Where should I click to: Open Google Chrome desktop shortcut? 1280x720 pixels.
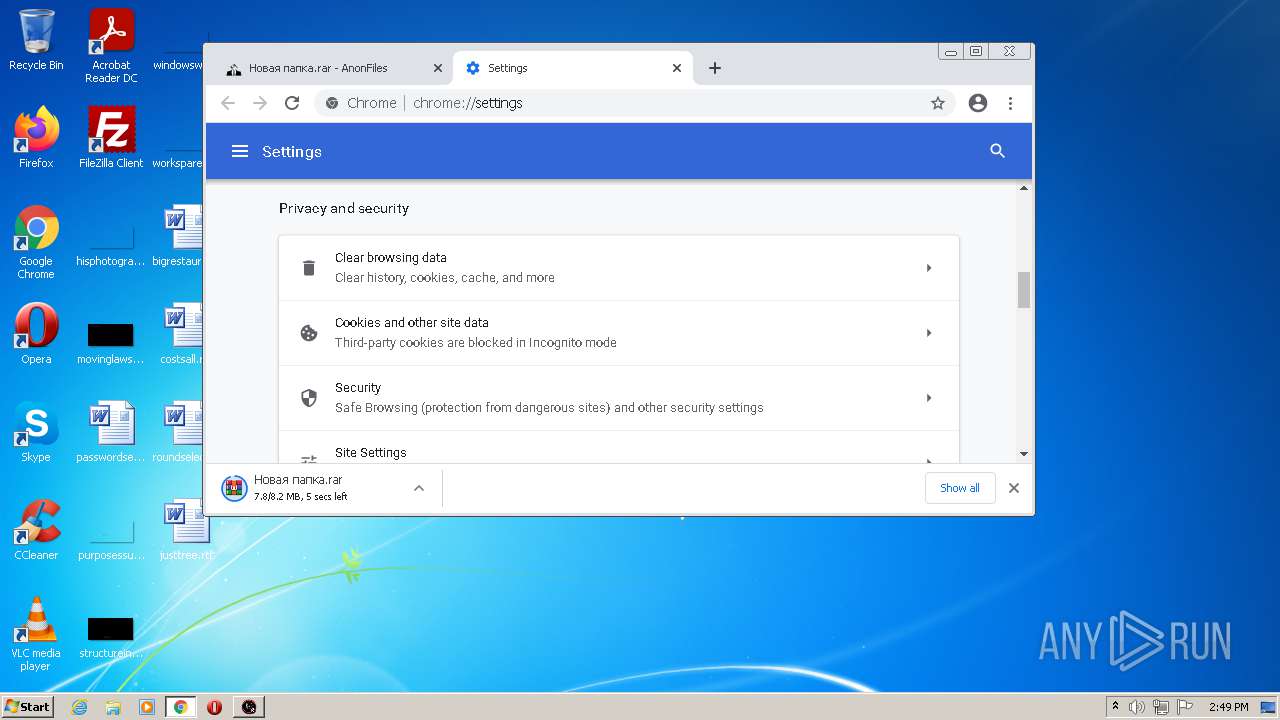pos(36,242)
